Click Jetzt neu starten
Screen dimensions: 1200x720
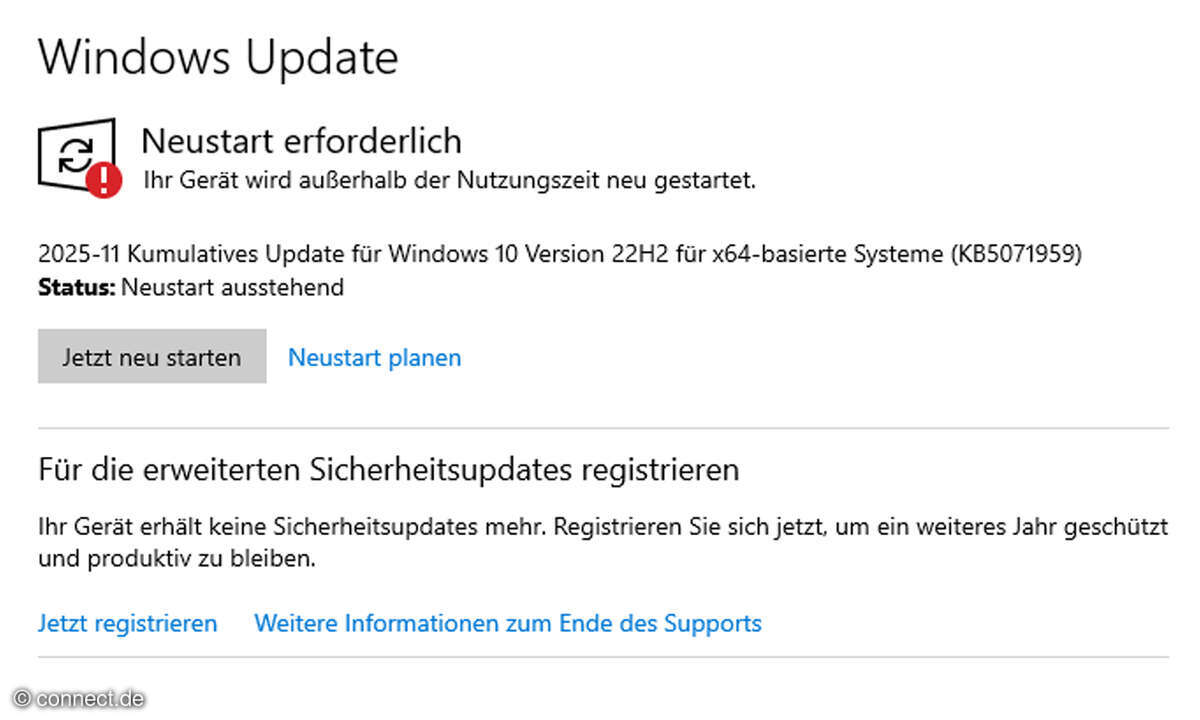pyautogui.click(x=151, y=356)
